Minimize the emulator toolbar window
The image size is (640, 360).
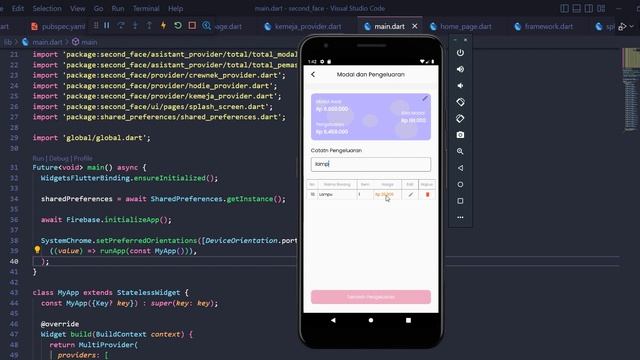point(455,40)
